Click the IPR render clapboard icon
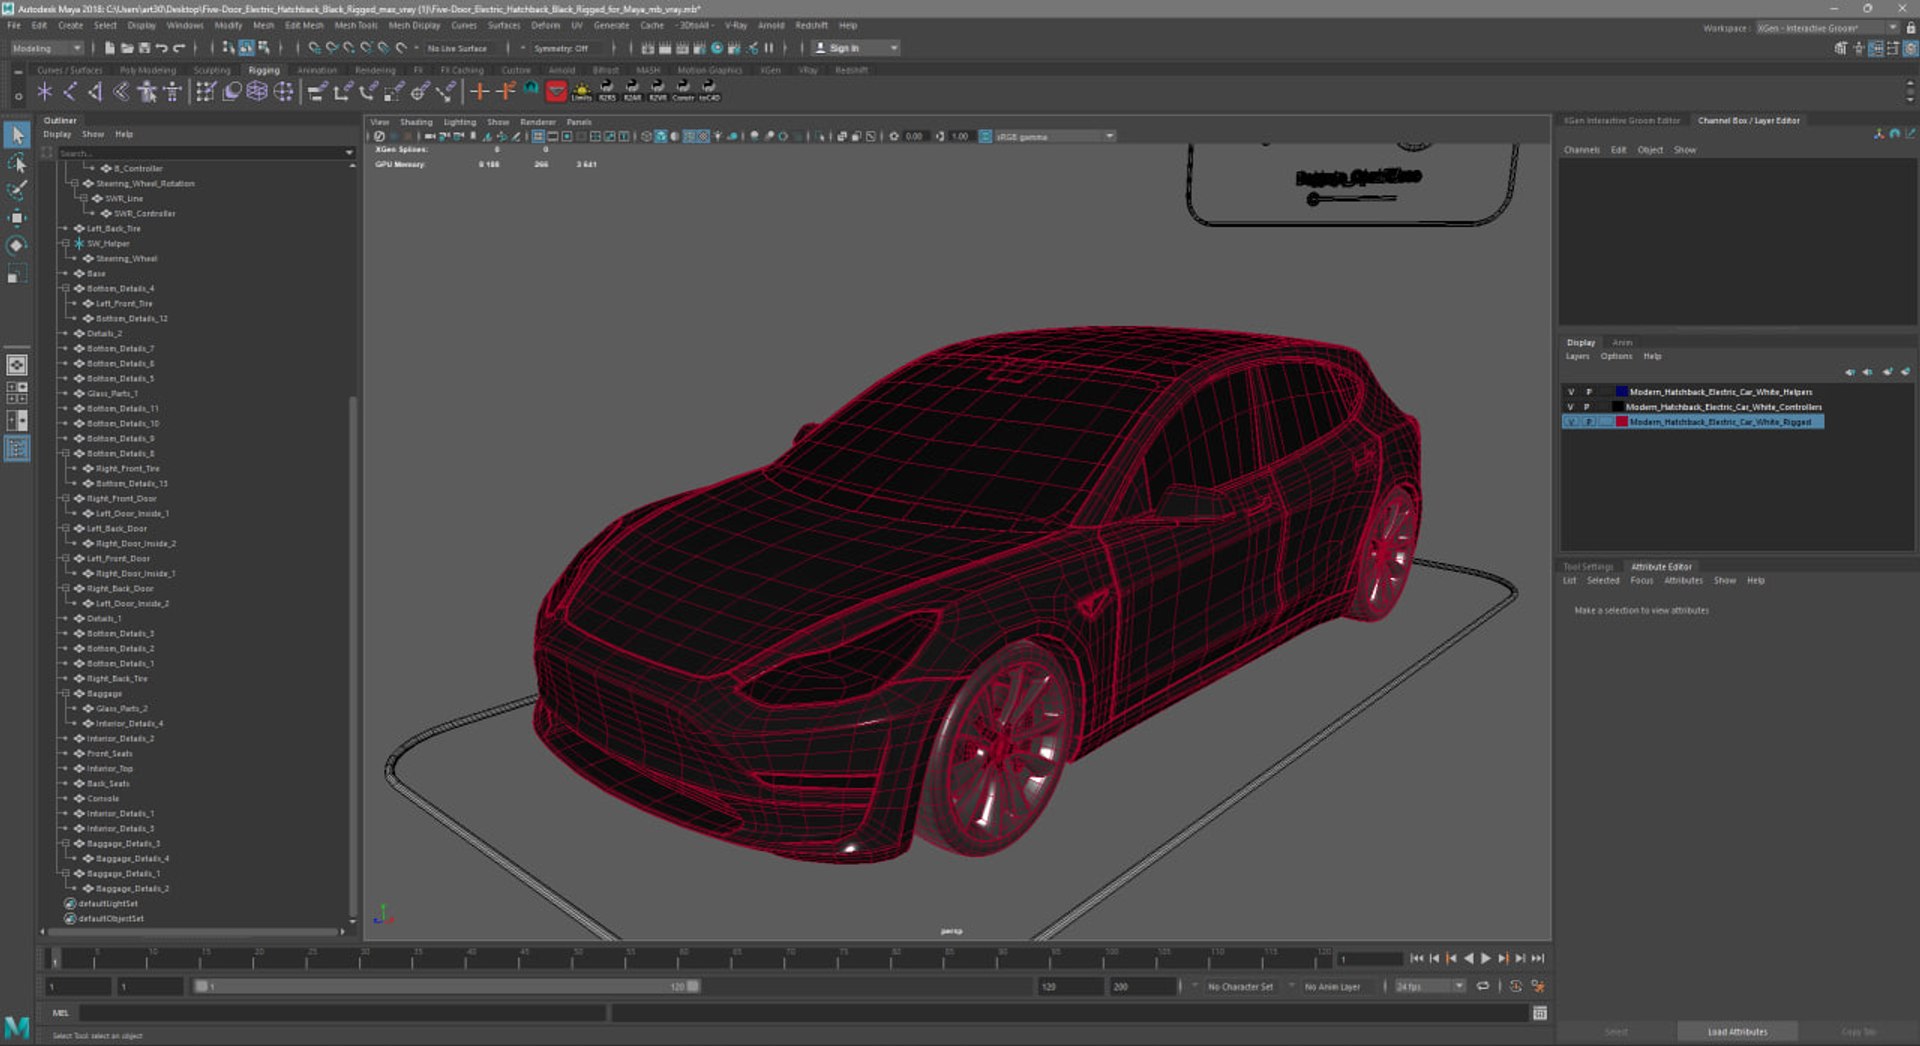1920x1046 pixels. tap(682, 48)
